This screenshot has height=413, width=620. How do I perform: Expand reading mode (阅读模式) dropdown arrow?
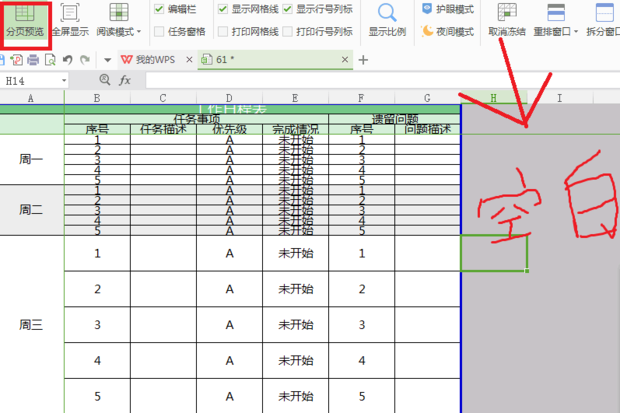point(139,32)
